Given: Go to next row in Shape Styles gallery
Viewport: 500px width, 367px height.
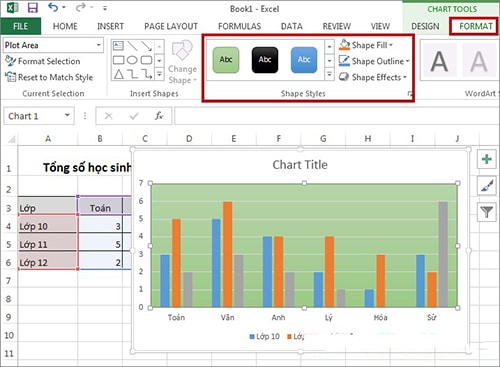Looking at the screenshot, I should click(x=329, y=60).
